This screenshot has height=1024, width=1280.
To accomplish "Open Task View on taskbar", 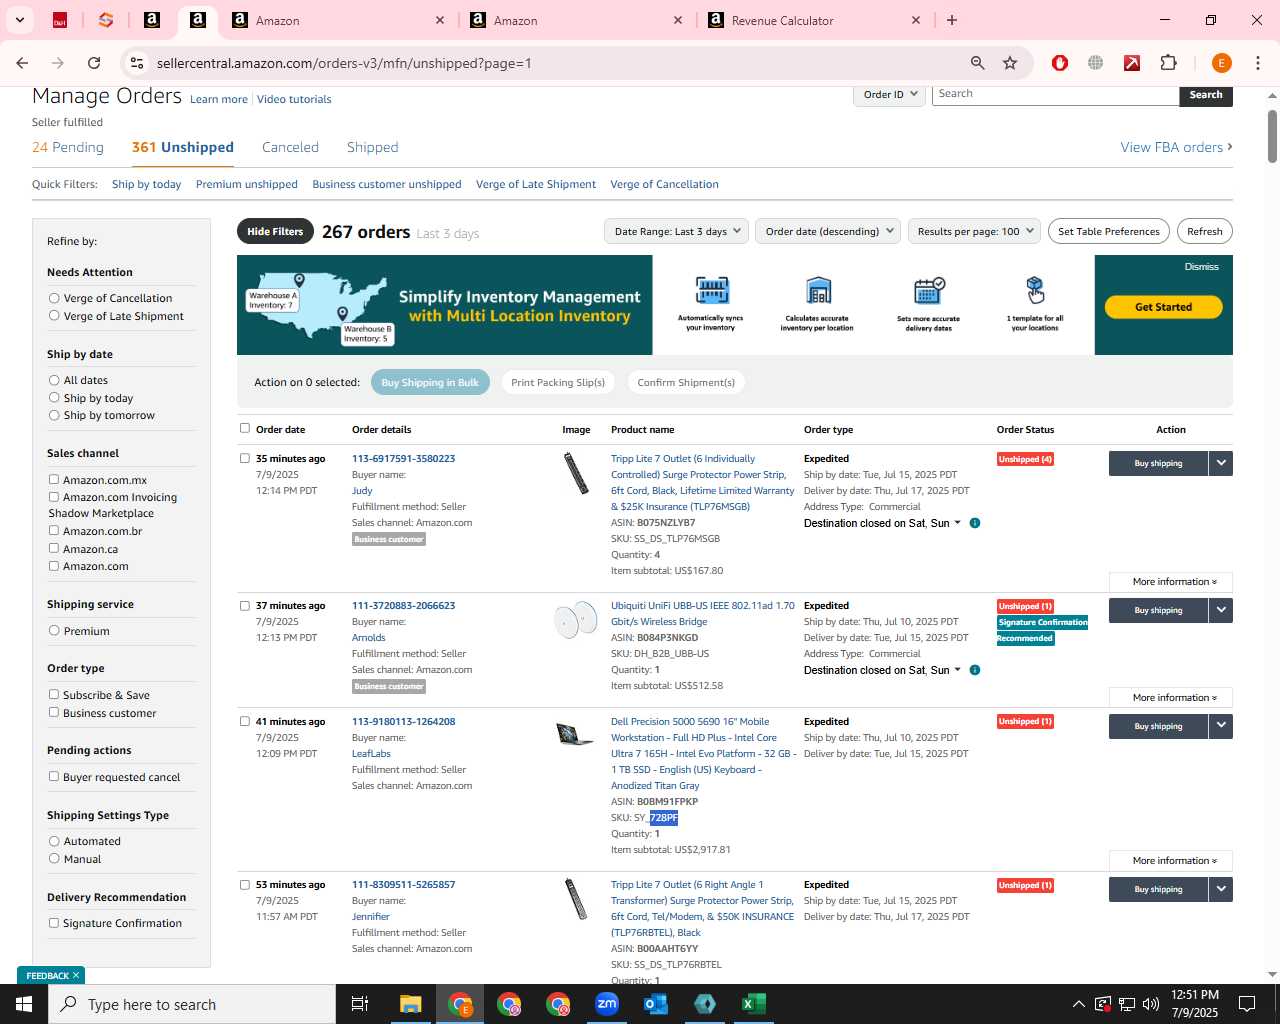I will (x=360, y=1004).
